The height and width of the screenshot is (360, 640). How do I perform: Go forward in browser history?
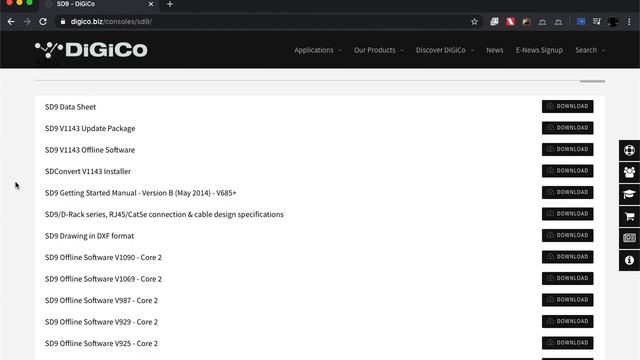click(27, 22)
